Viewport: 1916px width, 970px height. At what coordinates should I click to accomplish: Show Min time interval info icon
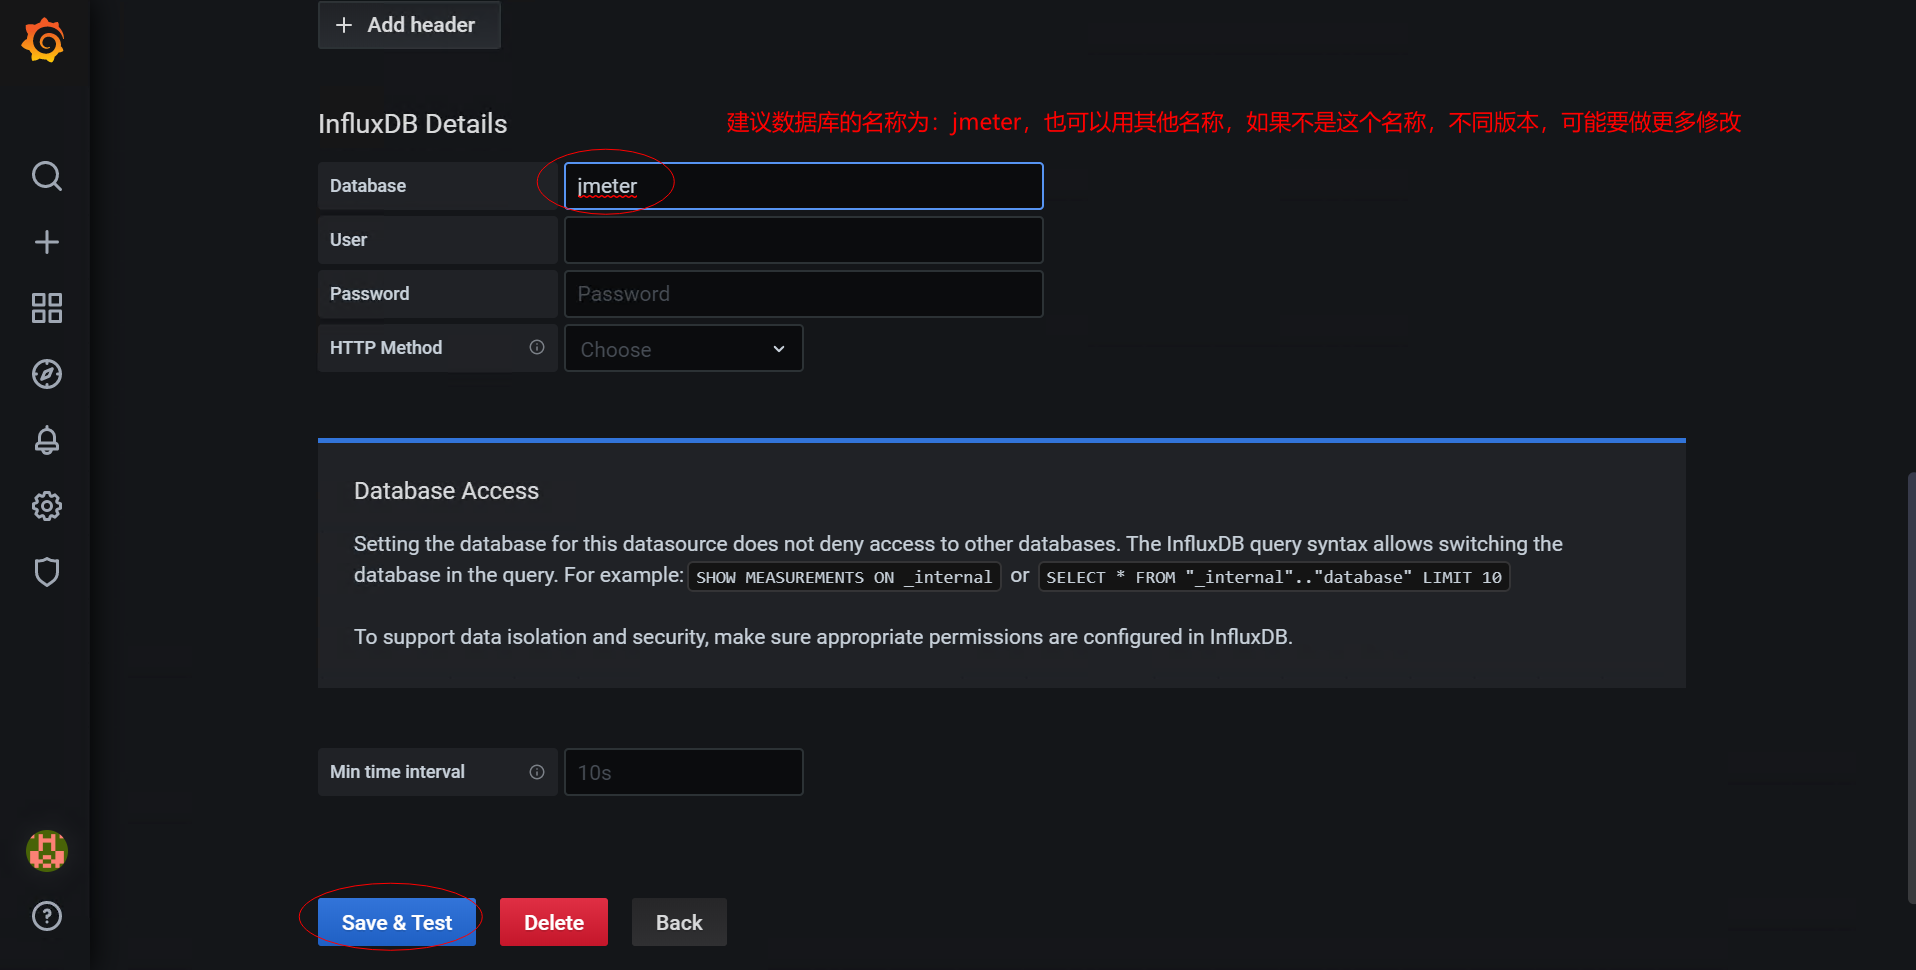pos(537,772)
